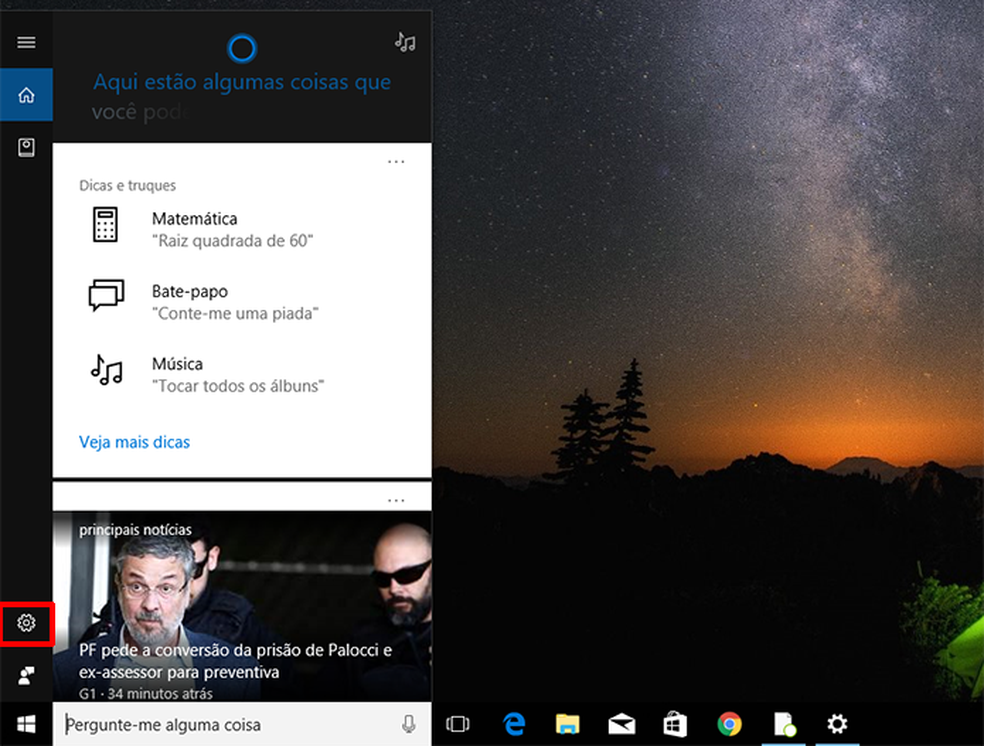Open the options menu on Dicas e truques card
984x746 pixels.
[396, 160]
